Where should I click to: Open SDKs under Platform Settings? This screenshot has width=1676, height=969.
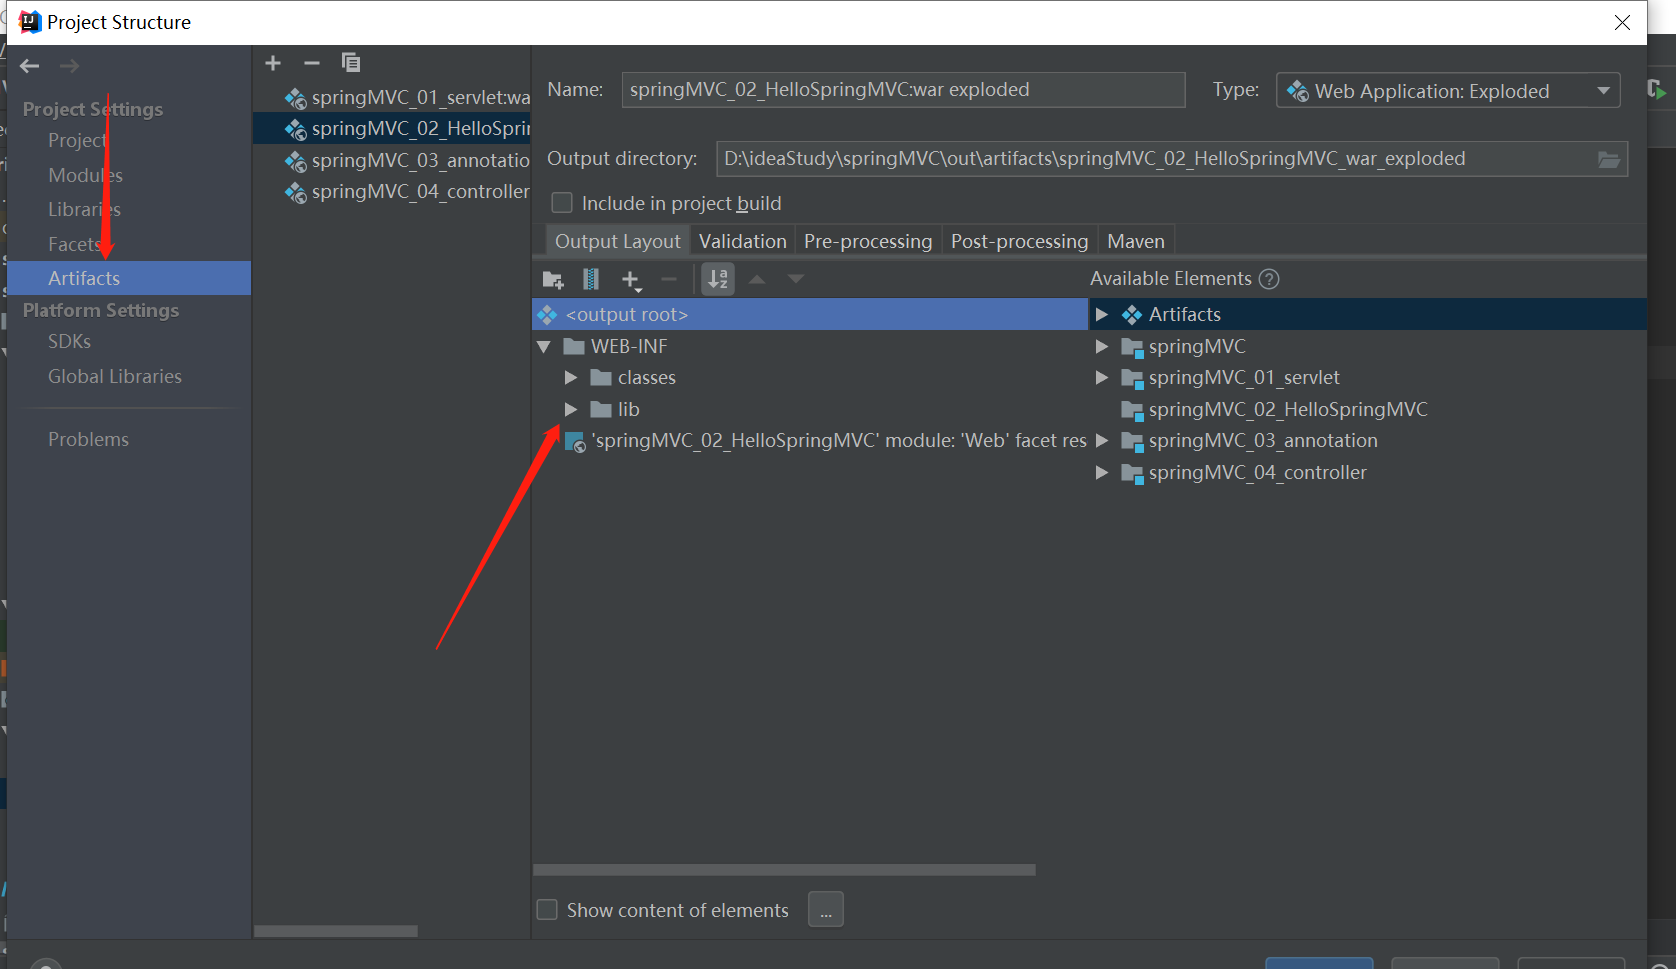click(x=69, y=342)
